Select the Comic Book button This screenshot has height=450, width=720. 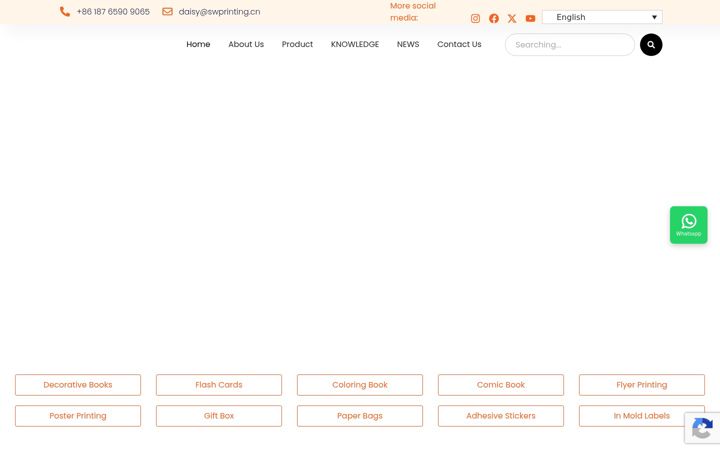coord(501,385)
